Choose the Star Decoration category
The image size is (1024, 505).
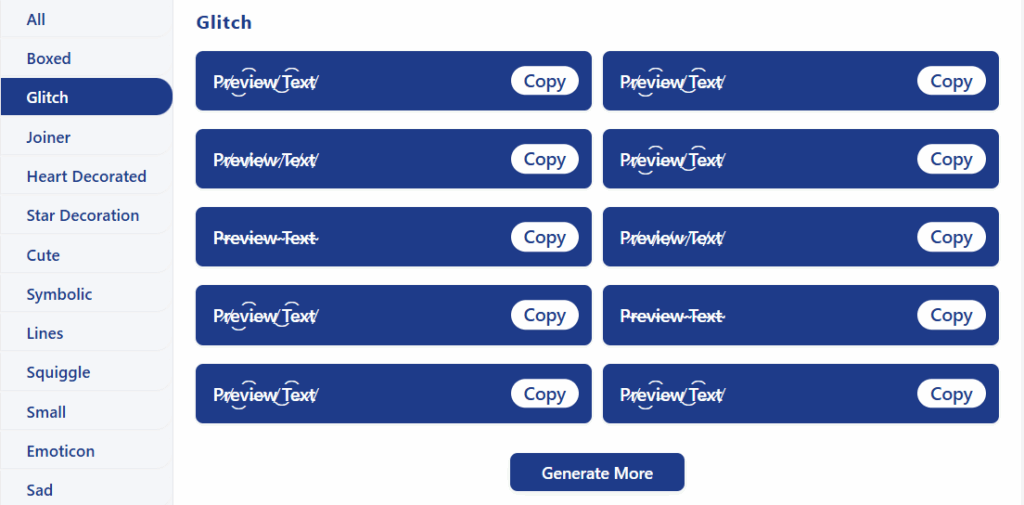click(x=86, y=216)
